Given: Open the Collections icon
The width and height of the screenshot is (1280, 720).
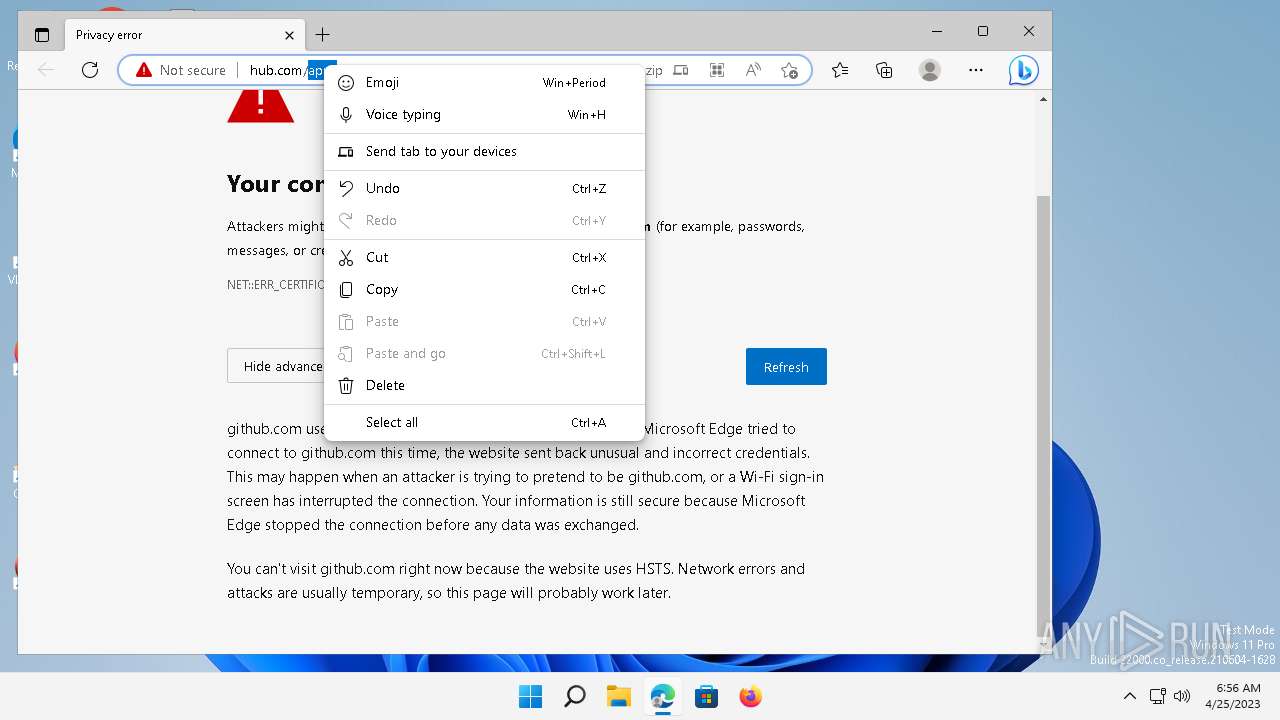Looking at the screenshot, I should pyautogui.click(x=884, y=70).
